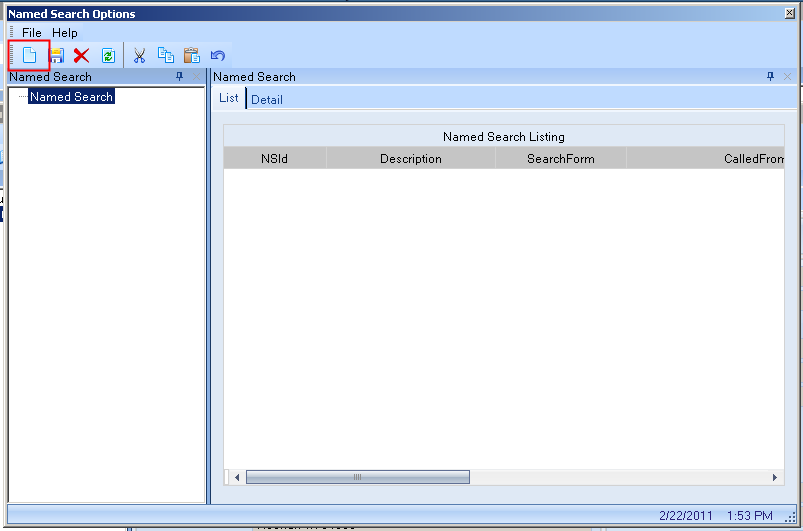Open the Help menu
Image resolution: width=803 pixels, height=531 pixels.
pos(65,33)
